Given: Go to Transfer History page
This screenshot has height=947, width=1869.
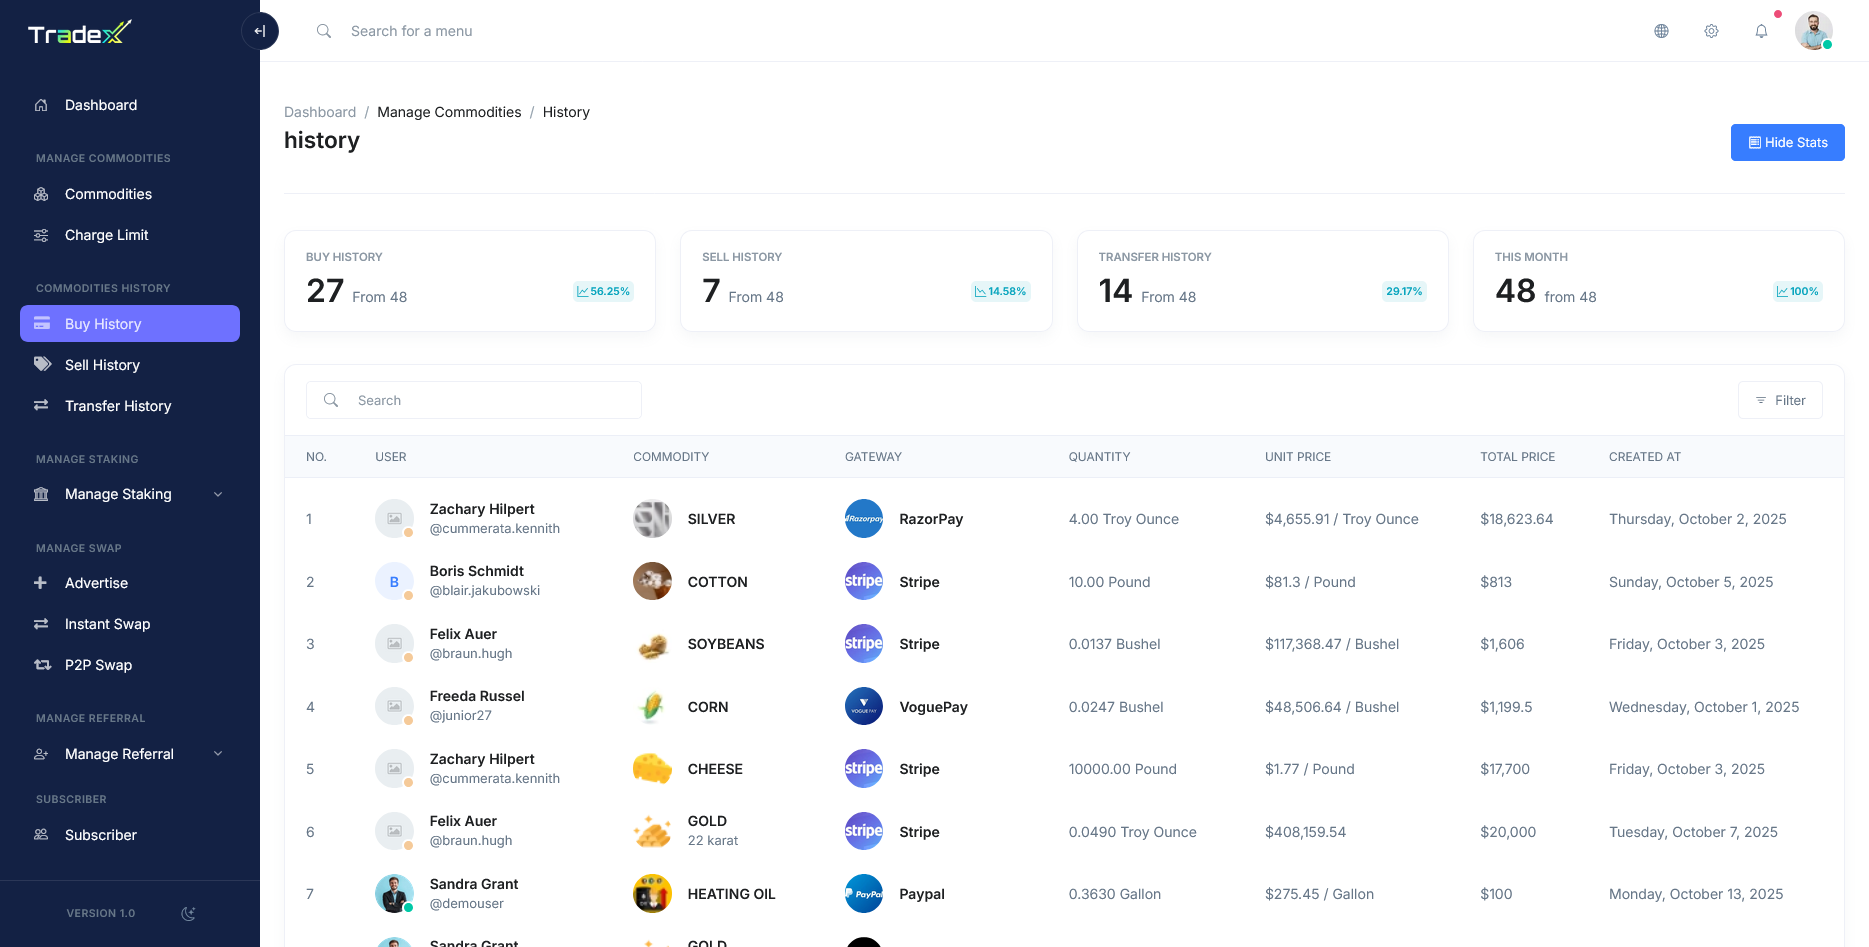Looking at the screenshot, I should [x=118, y=406].
